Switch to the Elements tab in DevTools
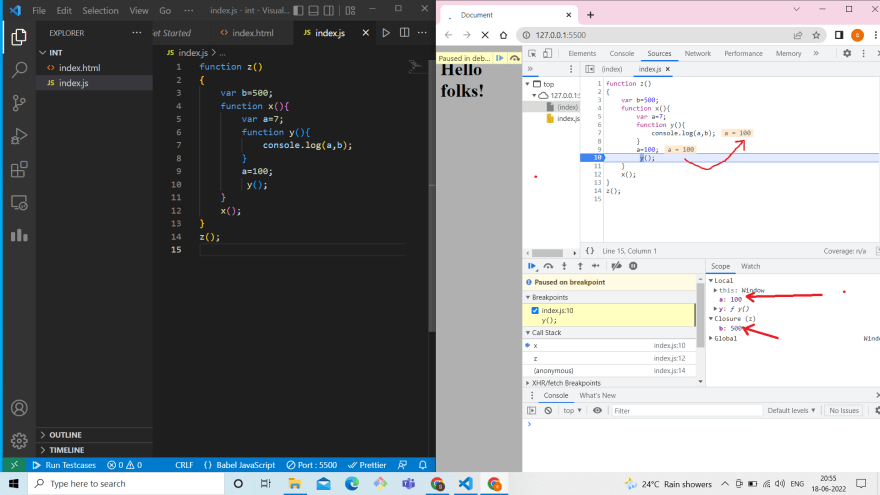The image size is (880, 495). [x=582, y=53]
